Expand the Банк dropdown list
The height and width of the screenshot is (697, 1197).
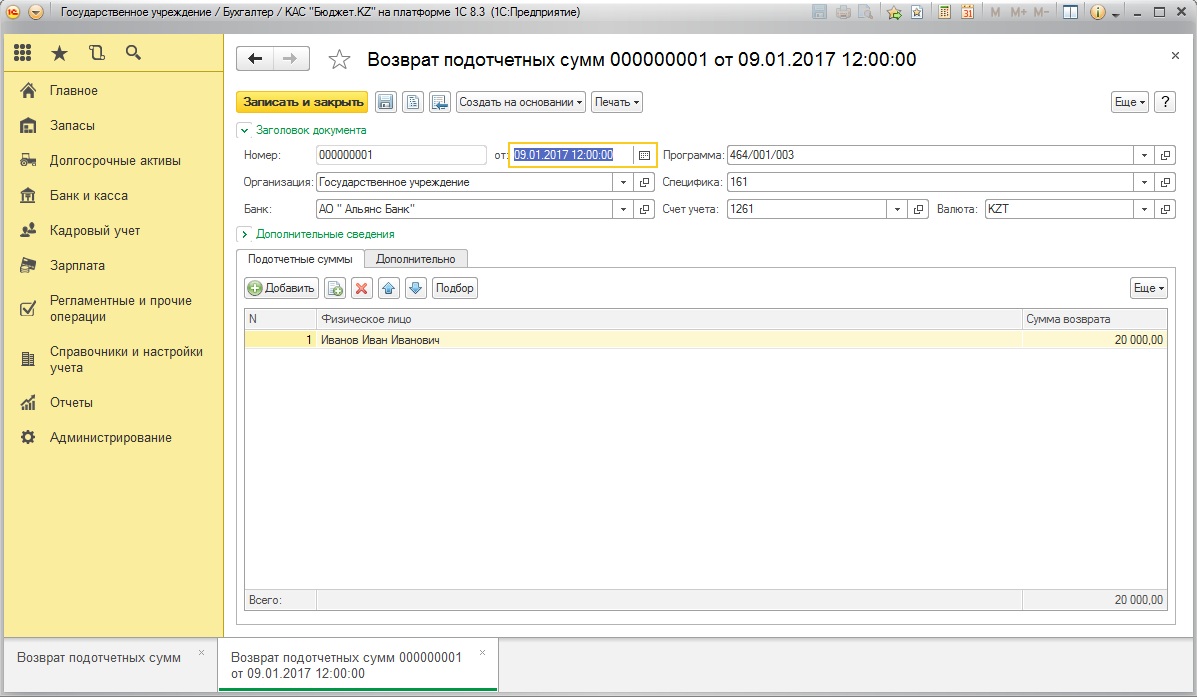coord(624,209)
